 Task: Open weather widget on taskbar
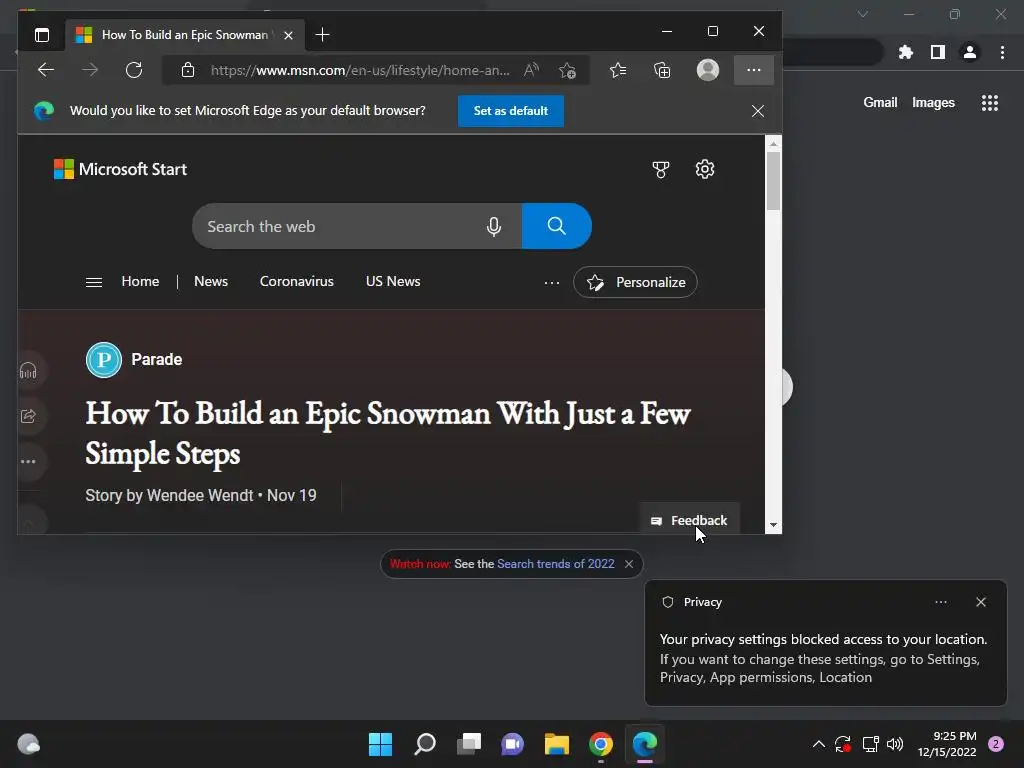[x=28, y=744]
